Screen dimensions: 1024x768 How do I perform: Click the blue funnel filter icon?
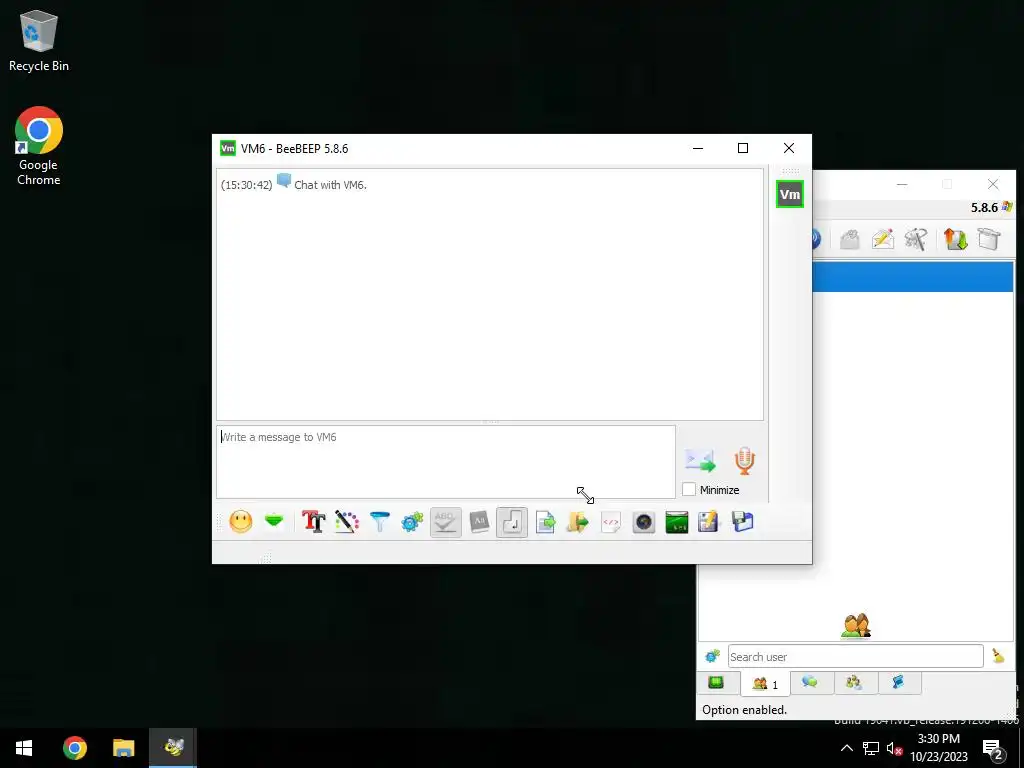[x=379, y=522]
